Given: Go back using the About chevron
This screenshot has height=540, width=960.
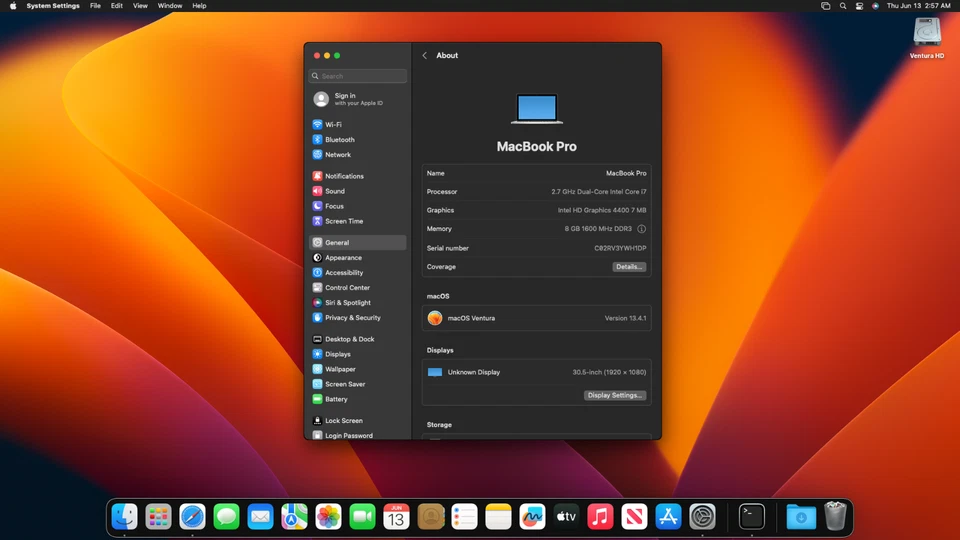Looking at the screenshot, I should tap(425, 55).
